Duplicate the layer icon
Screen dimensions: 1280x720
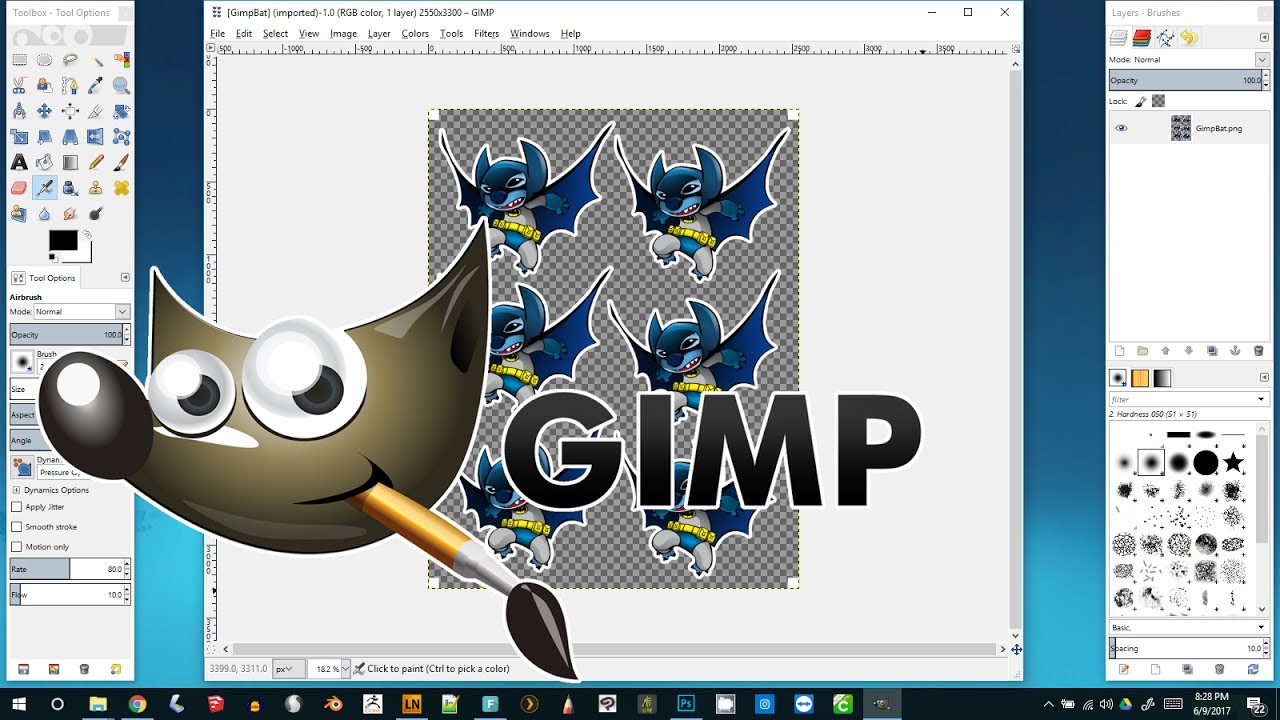pos(1212,351)
